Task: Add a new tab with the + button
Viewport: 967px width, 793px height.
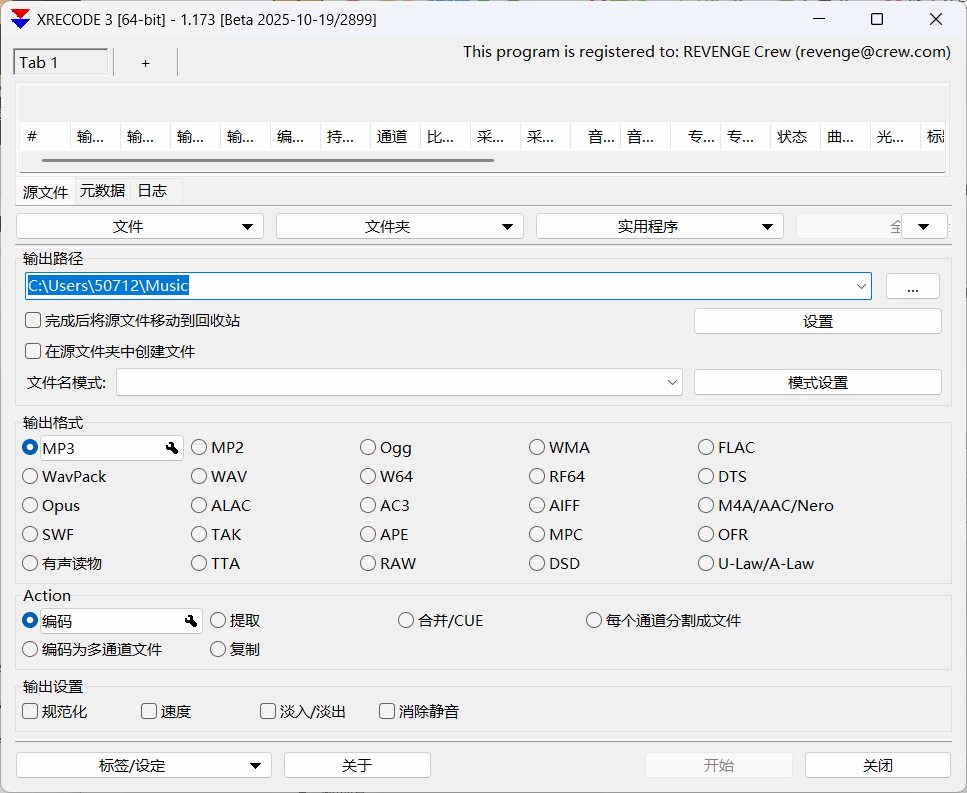Action: pyautogui.click(x=145, y=62)
